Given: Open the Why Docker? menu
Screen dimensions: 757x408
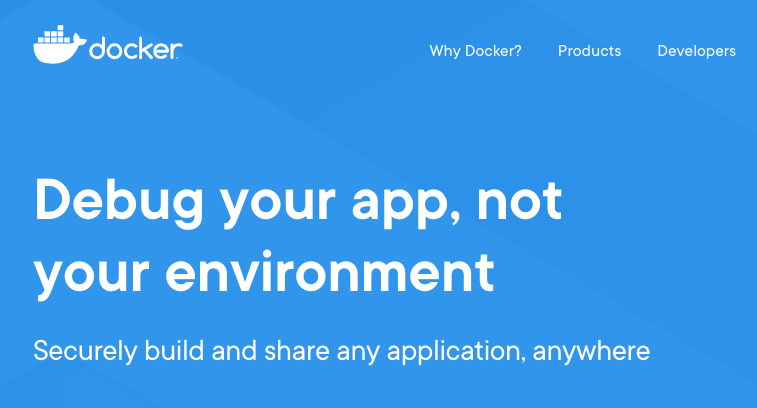Looking at the screenshot, I should click(x=476, y=51).
